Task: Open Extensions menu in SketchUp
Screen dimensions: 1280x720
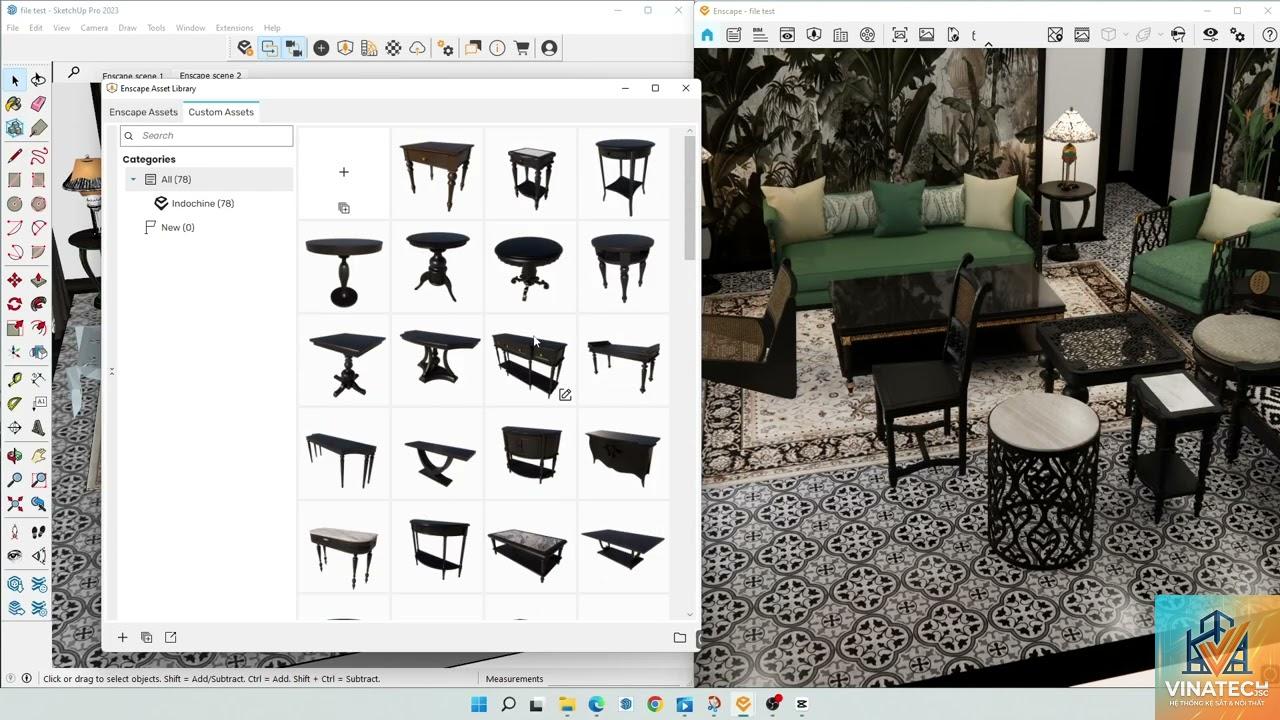Action: pyautogui.click(x=234, y=28)
